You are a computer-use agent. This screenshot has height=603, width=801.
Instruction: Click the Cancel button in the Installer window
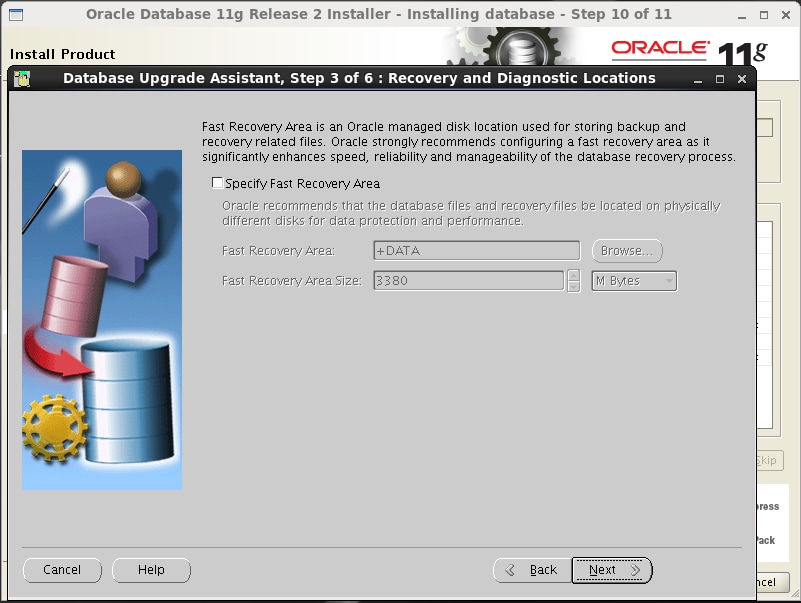click(x=773, y=582)
